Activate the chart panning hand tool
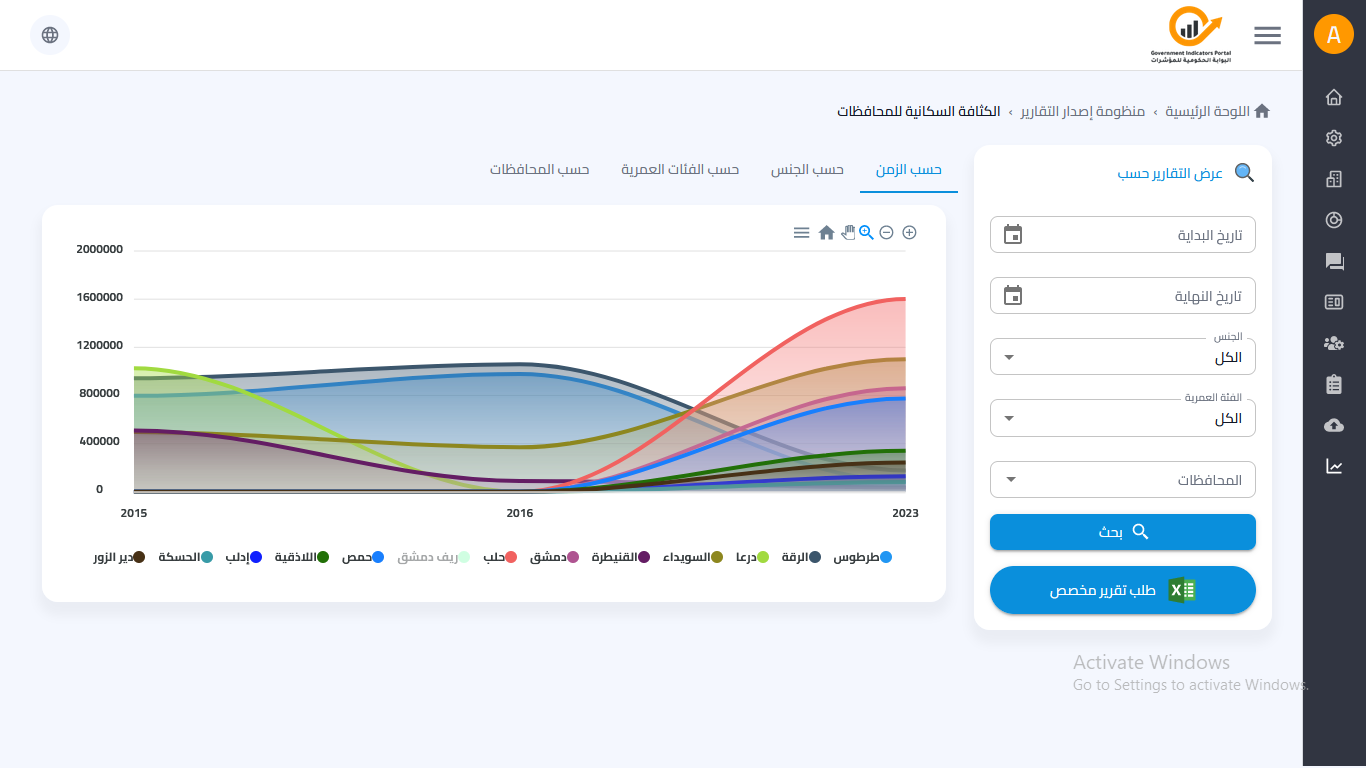Image resolution: width=1366 pixels, height=768 pixels. tap(848, 232)
